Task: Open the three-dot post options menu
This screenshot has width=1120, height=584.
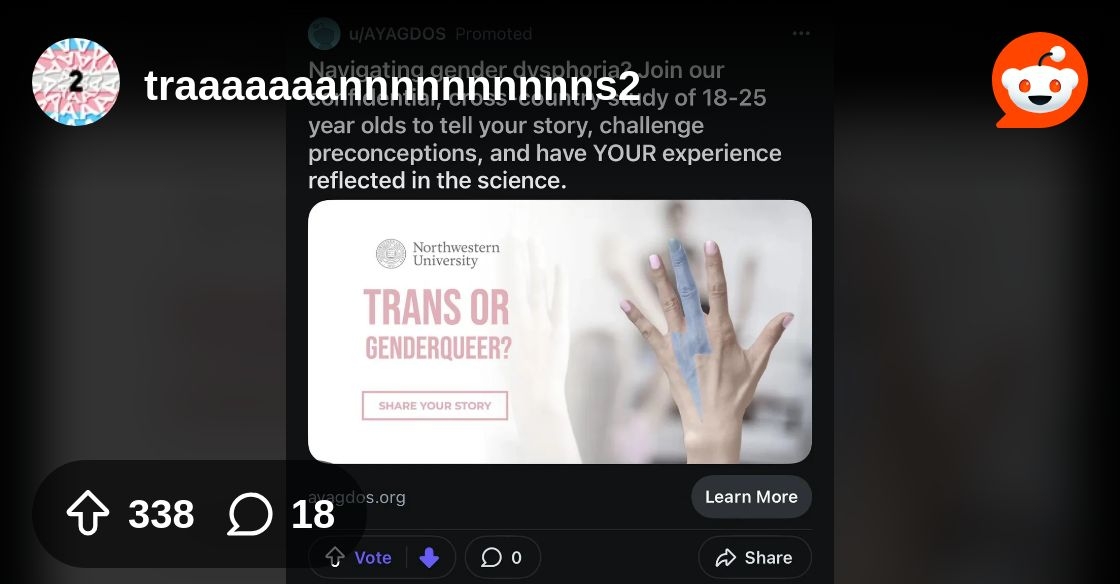Action: (x=801, y=33)
